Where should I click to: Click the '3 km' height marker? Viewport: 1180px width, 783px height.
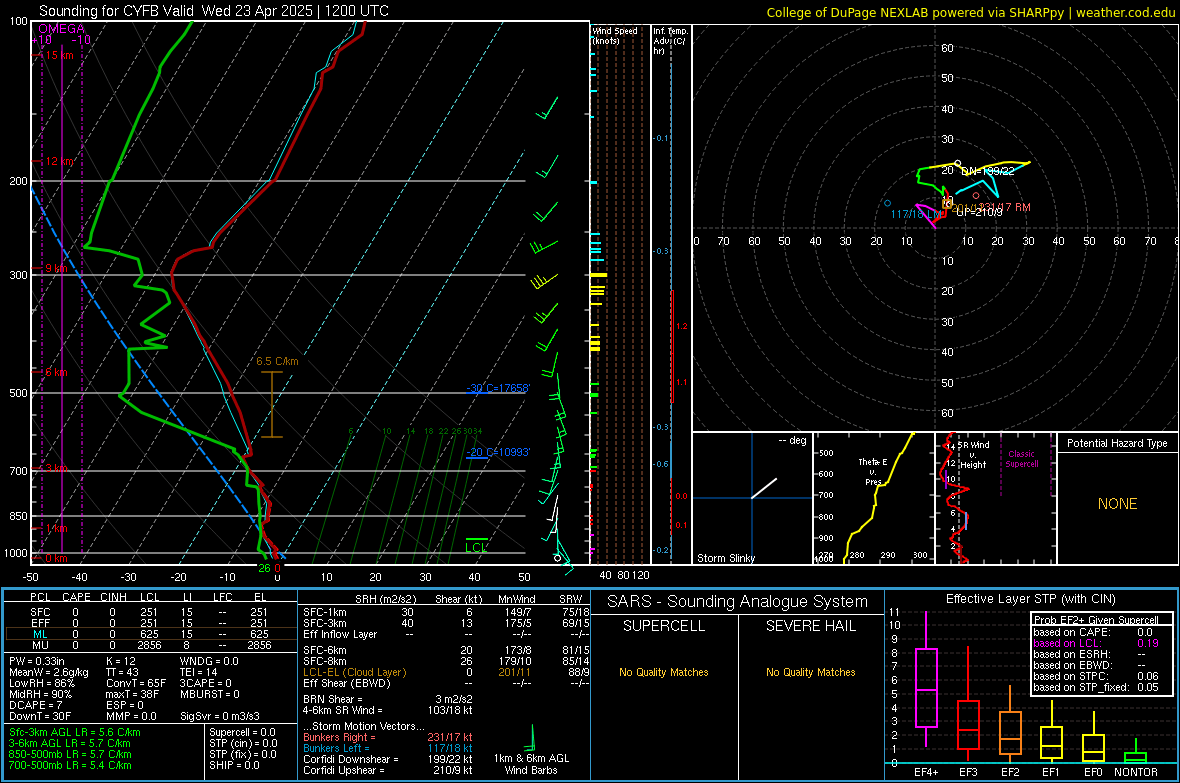(56, 468)
